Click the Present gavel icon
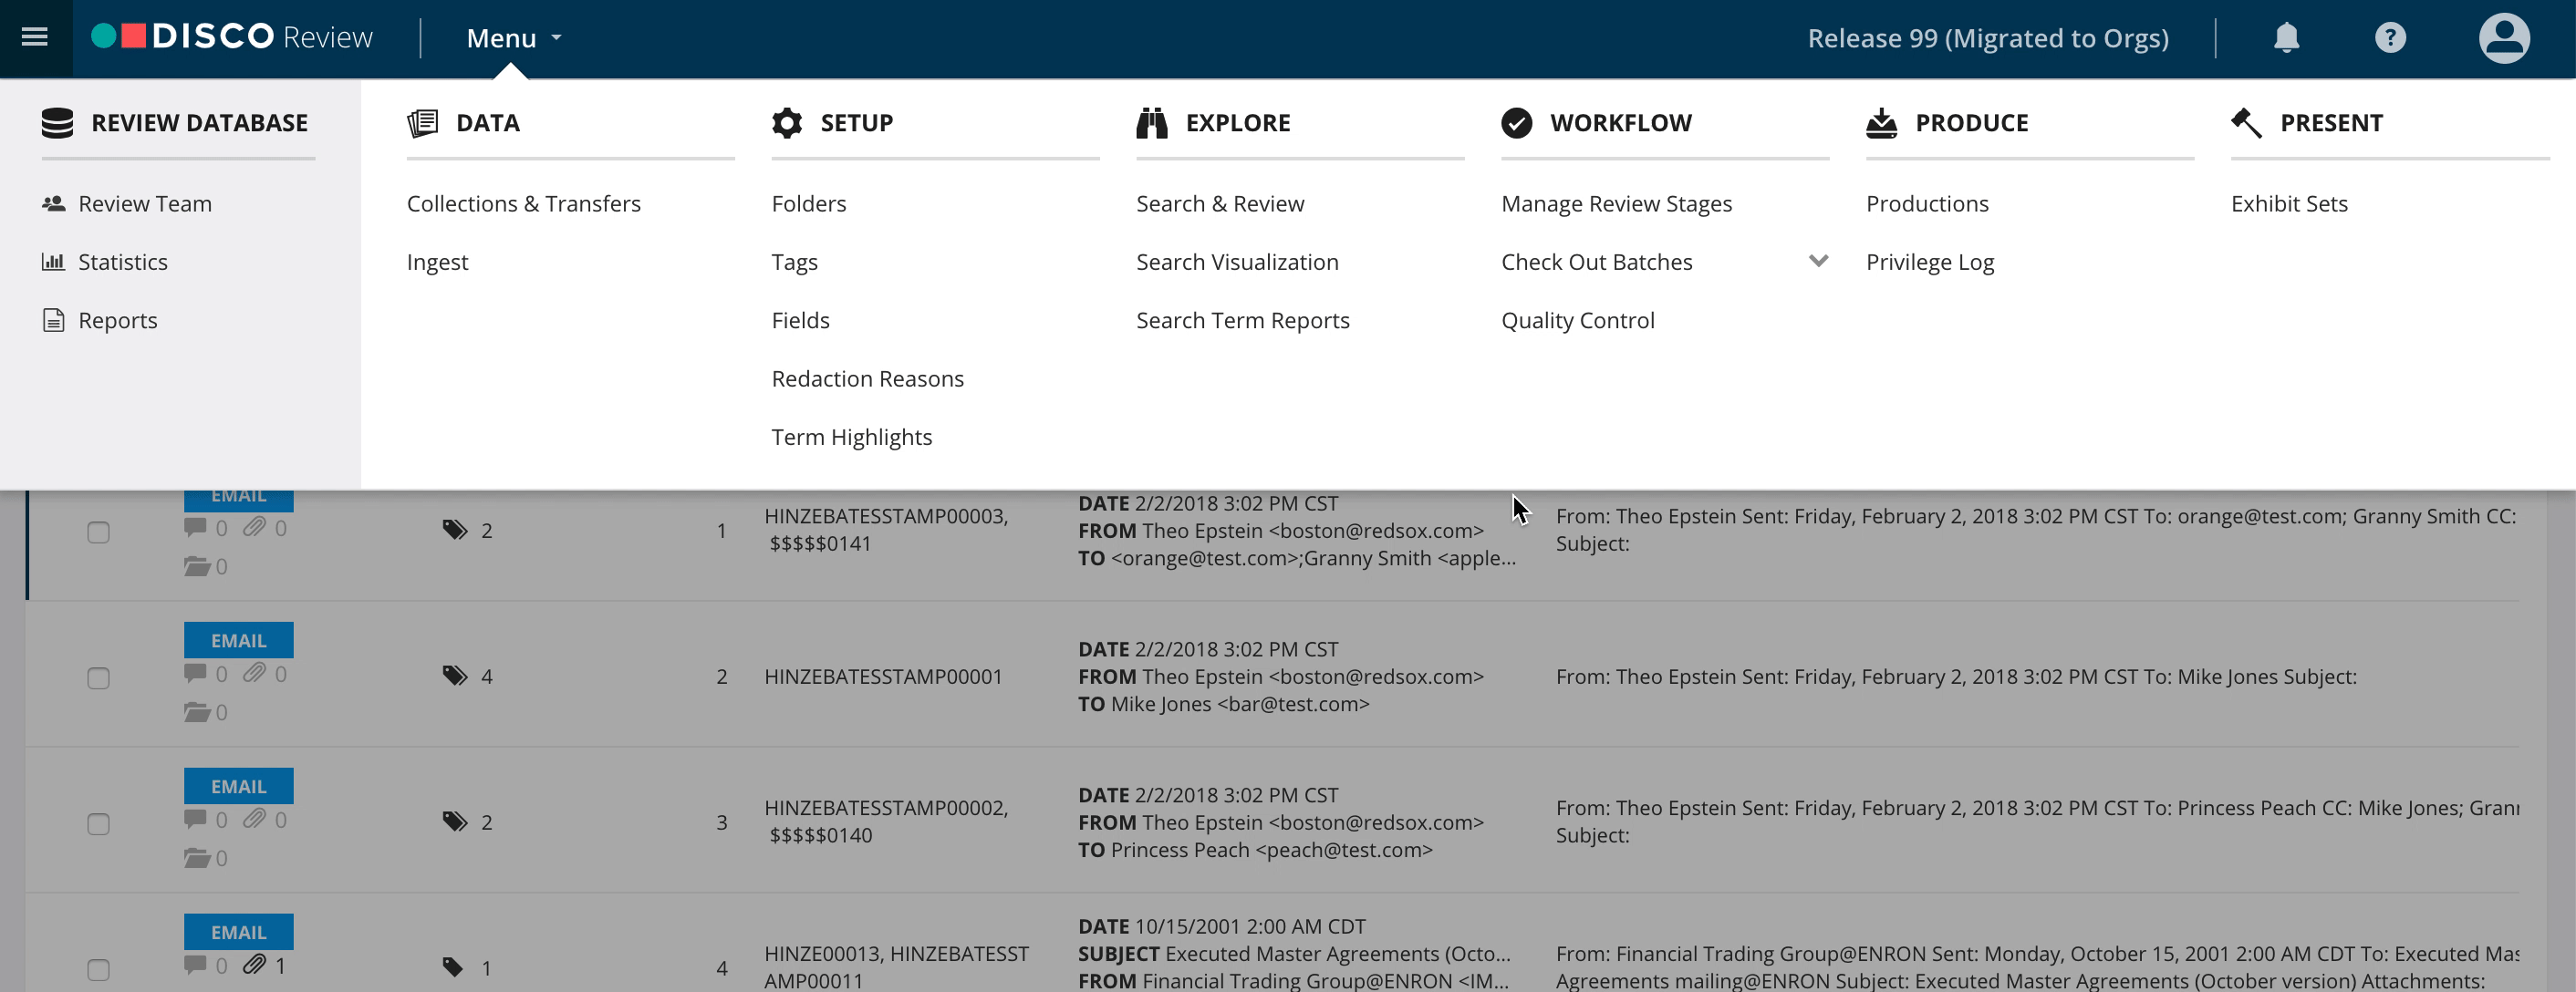Image resolution: width=2576 pixels, height=992 pixels. 2247,123
